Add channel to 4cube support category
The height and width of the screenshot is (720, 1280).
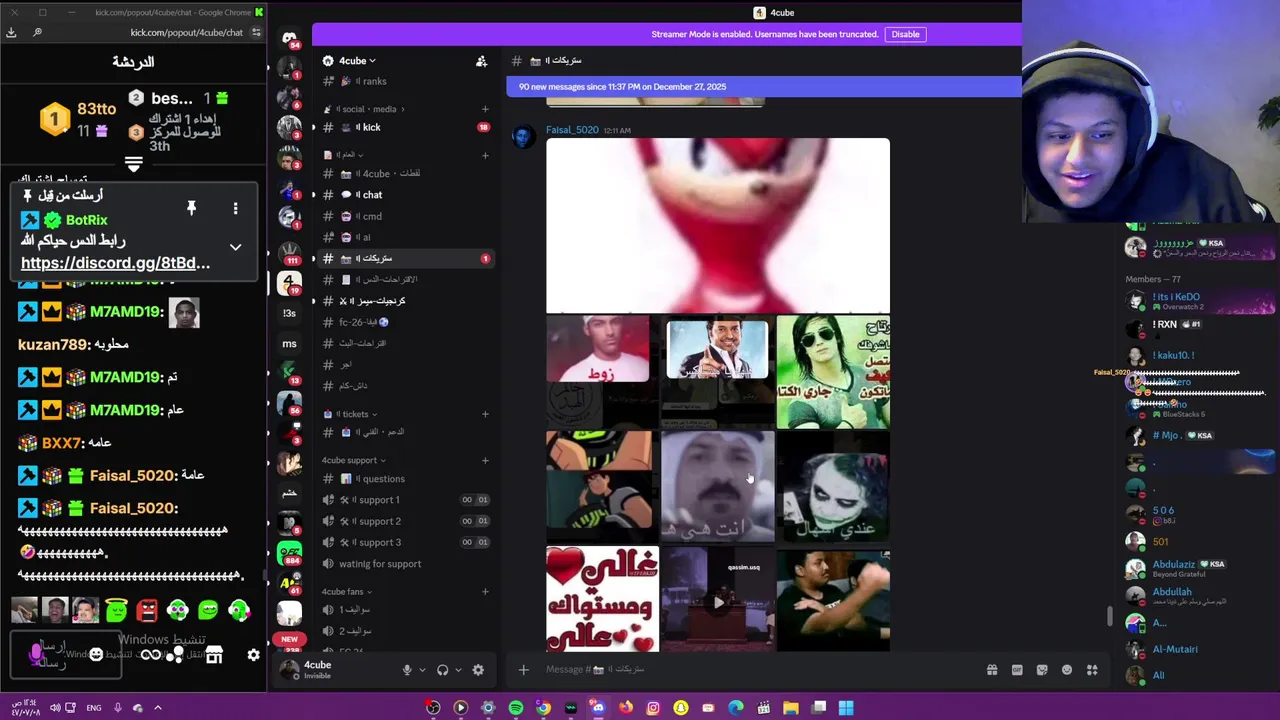[x=485, y=460]
